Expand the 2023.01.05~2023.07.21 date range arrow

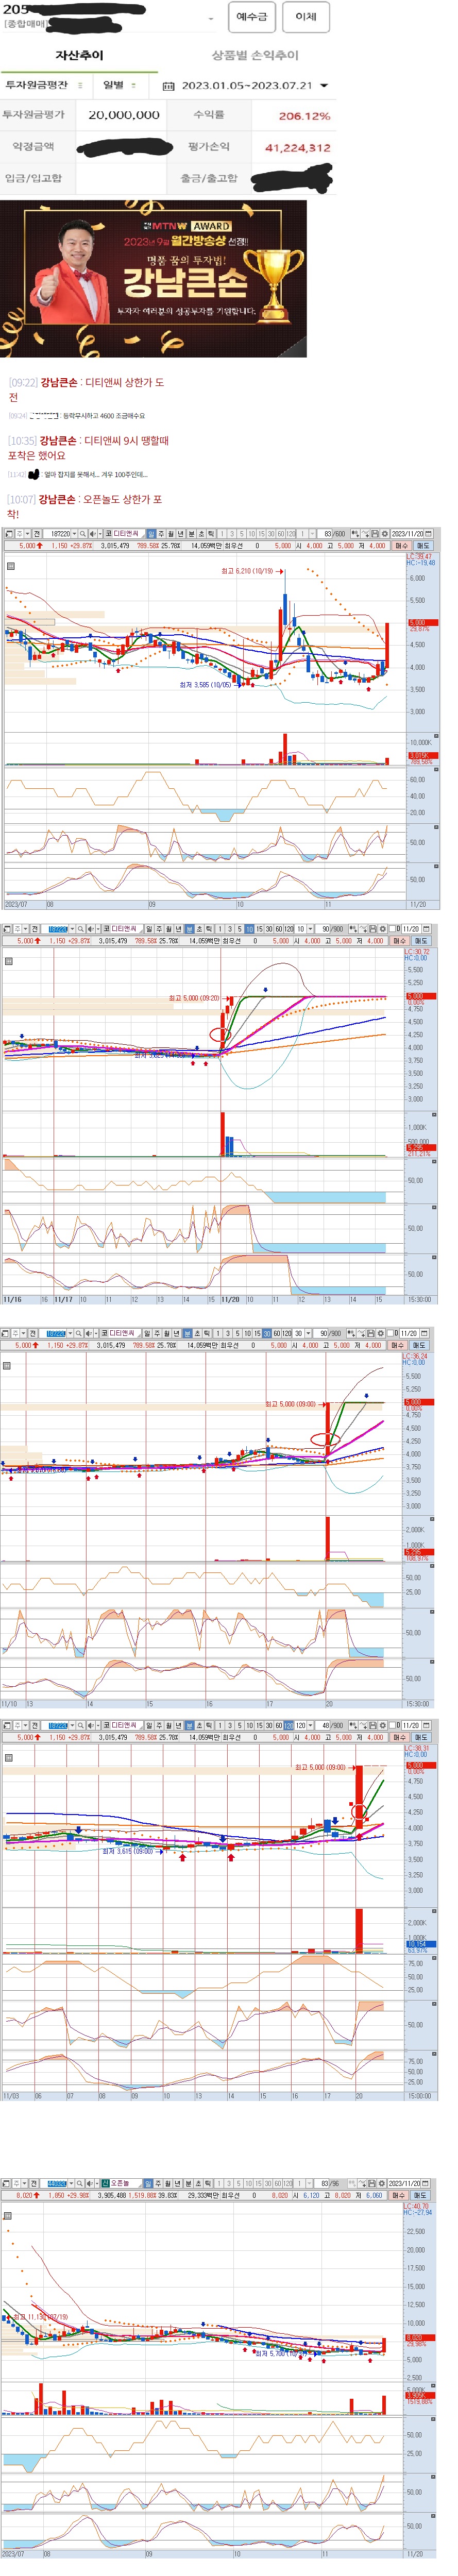coord(324,86)
